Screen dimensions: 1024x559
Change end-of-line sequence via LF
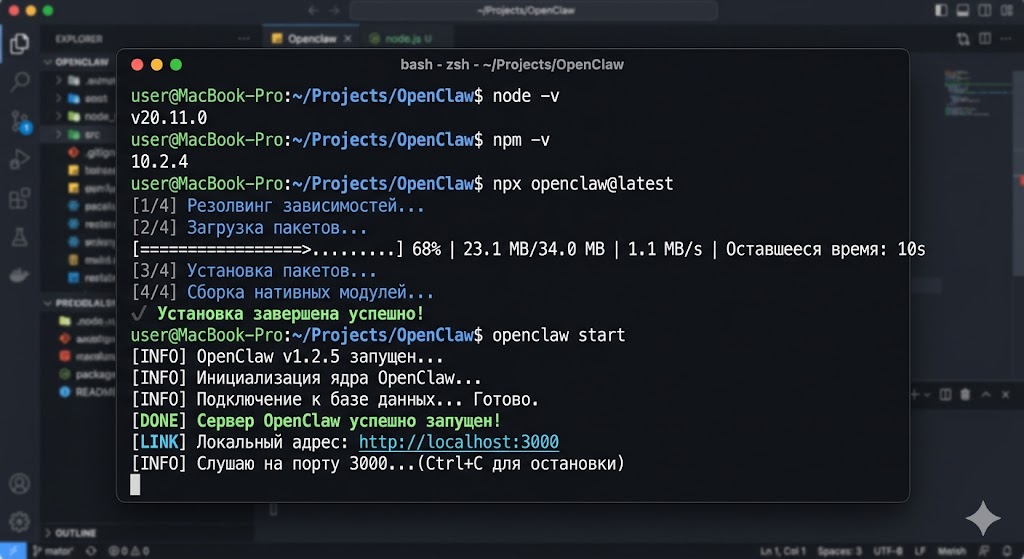[x=920, y=552]
